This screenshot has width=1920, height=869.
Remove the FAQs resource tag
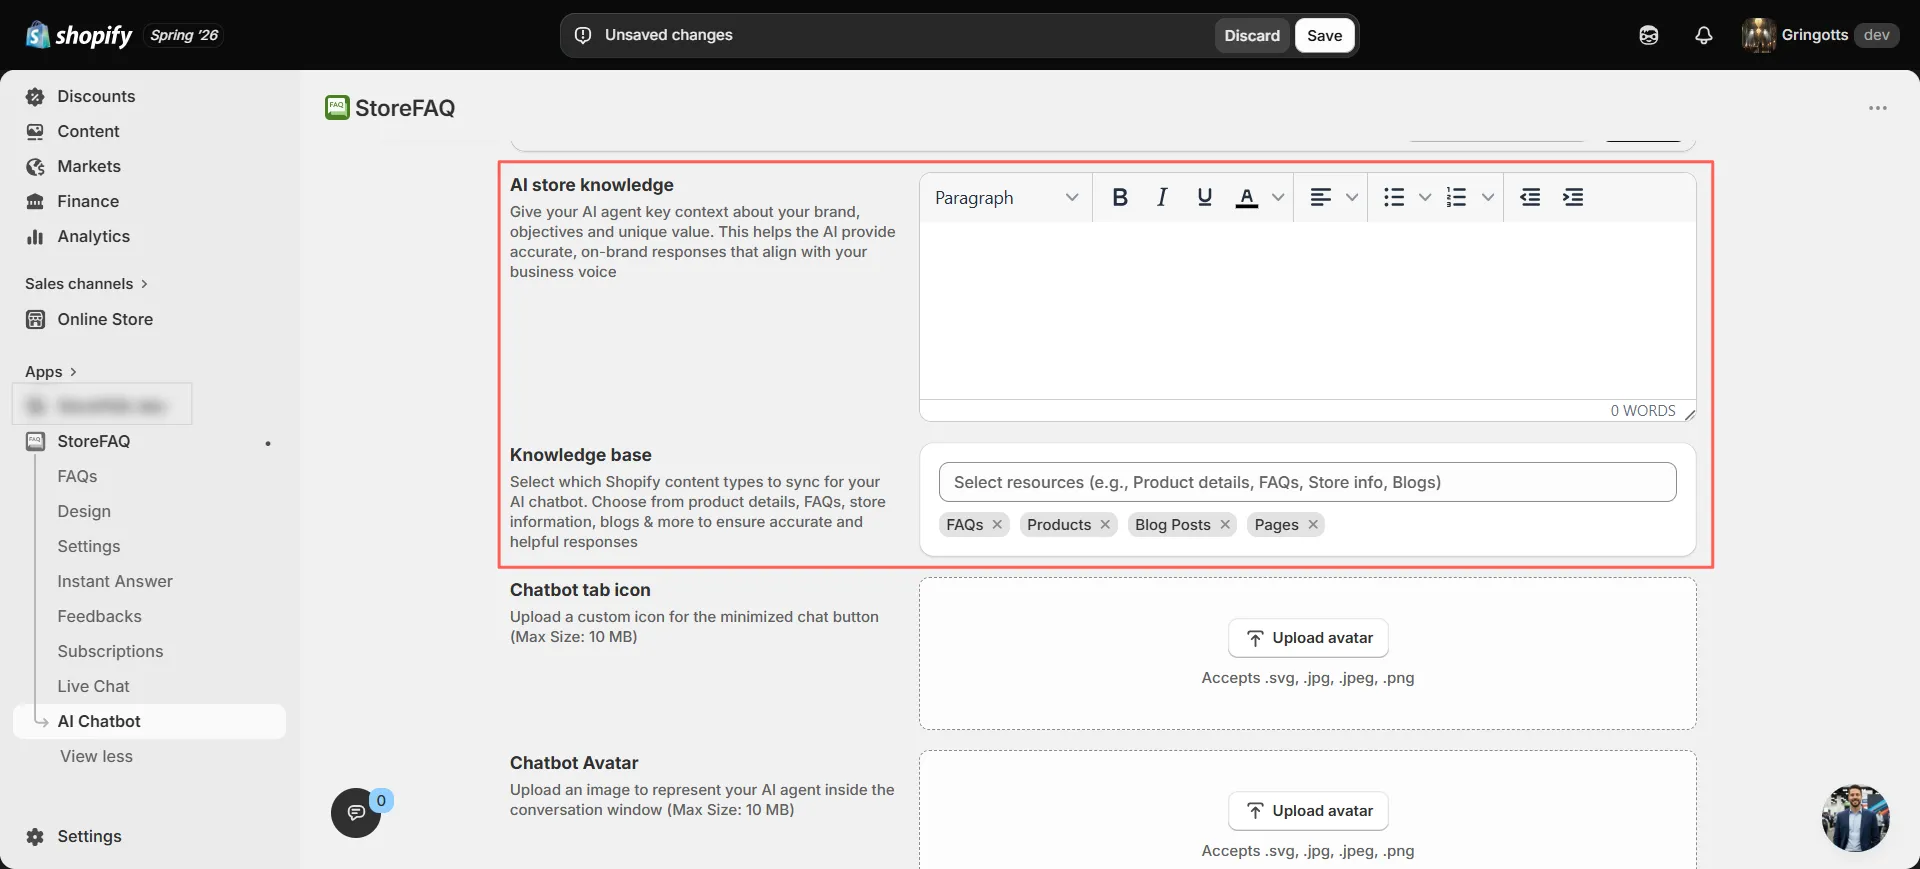tap(997, 525)
